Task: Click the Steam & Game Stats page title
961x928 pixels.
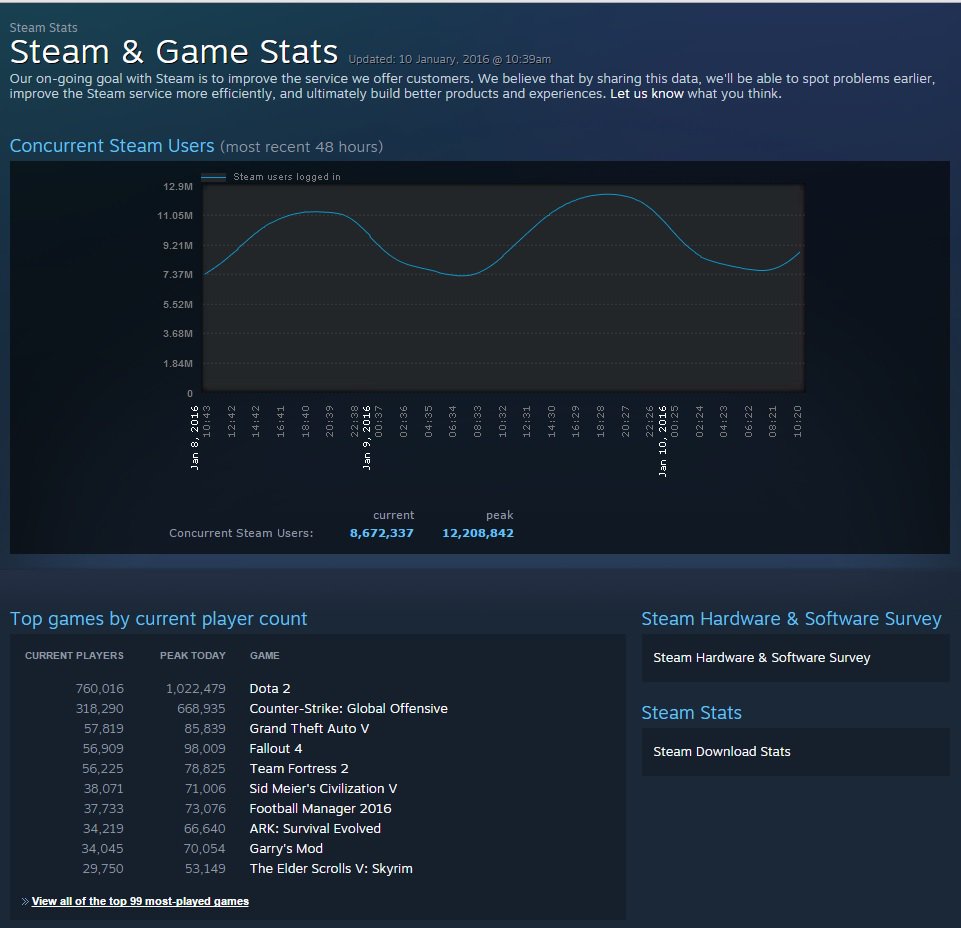Action: click(x=174, y=51)
